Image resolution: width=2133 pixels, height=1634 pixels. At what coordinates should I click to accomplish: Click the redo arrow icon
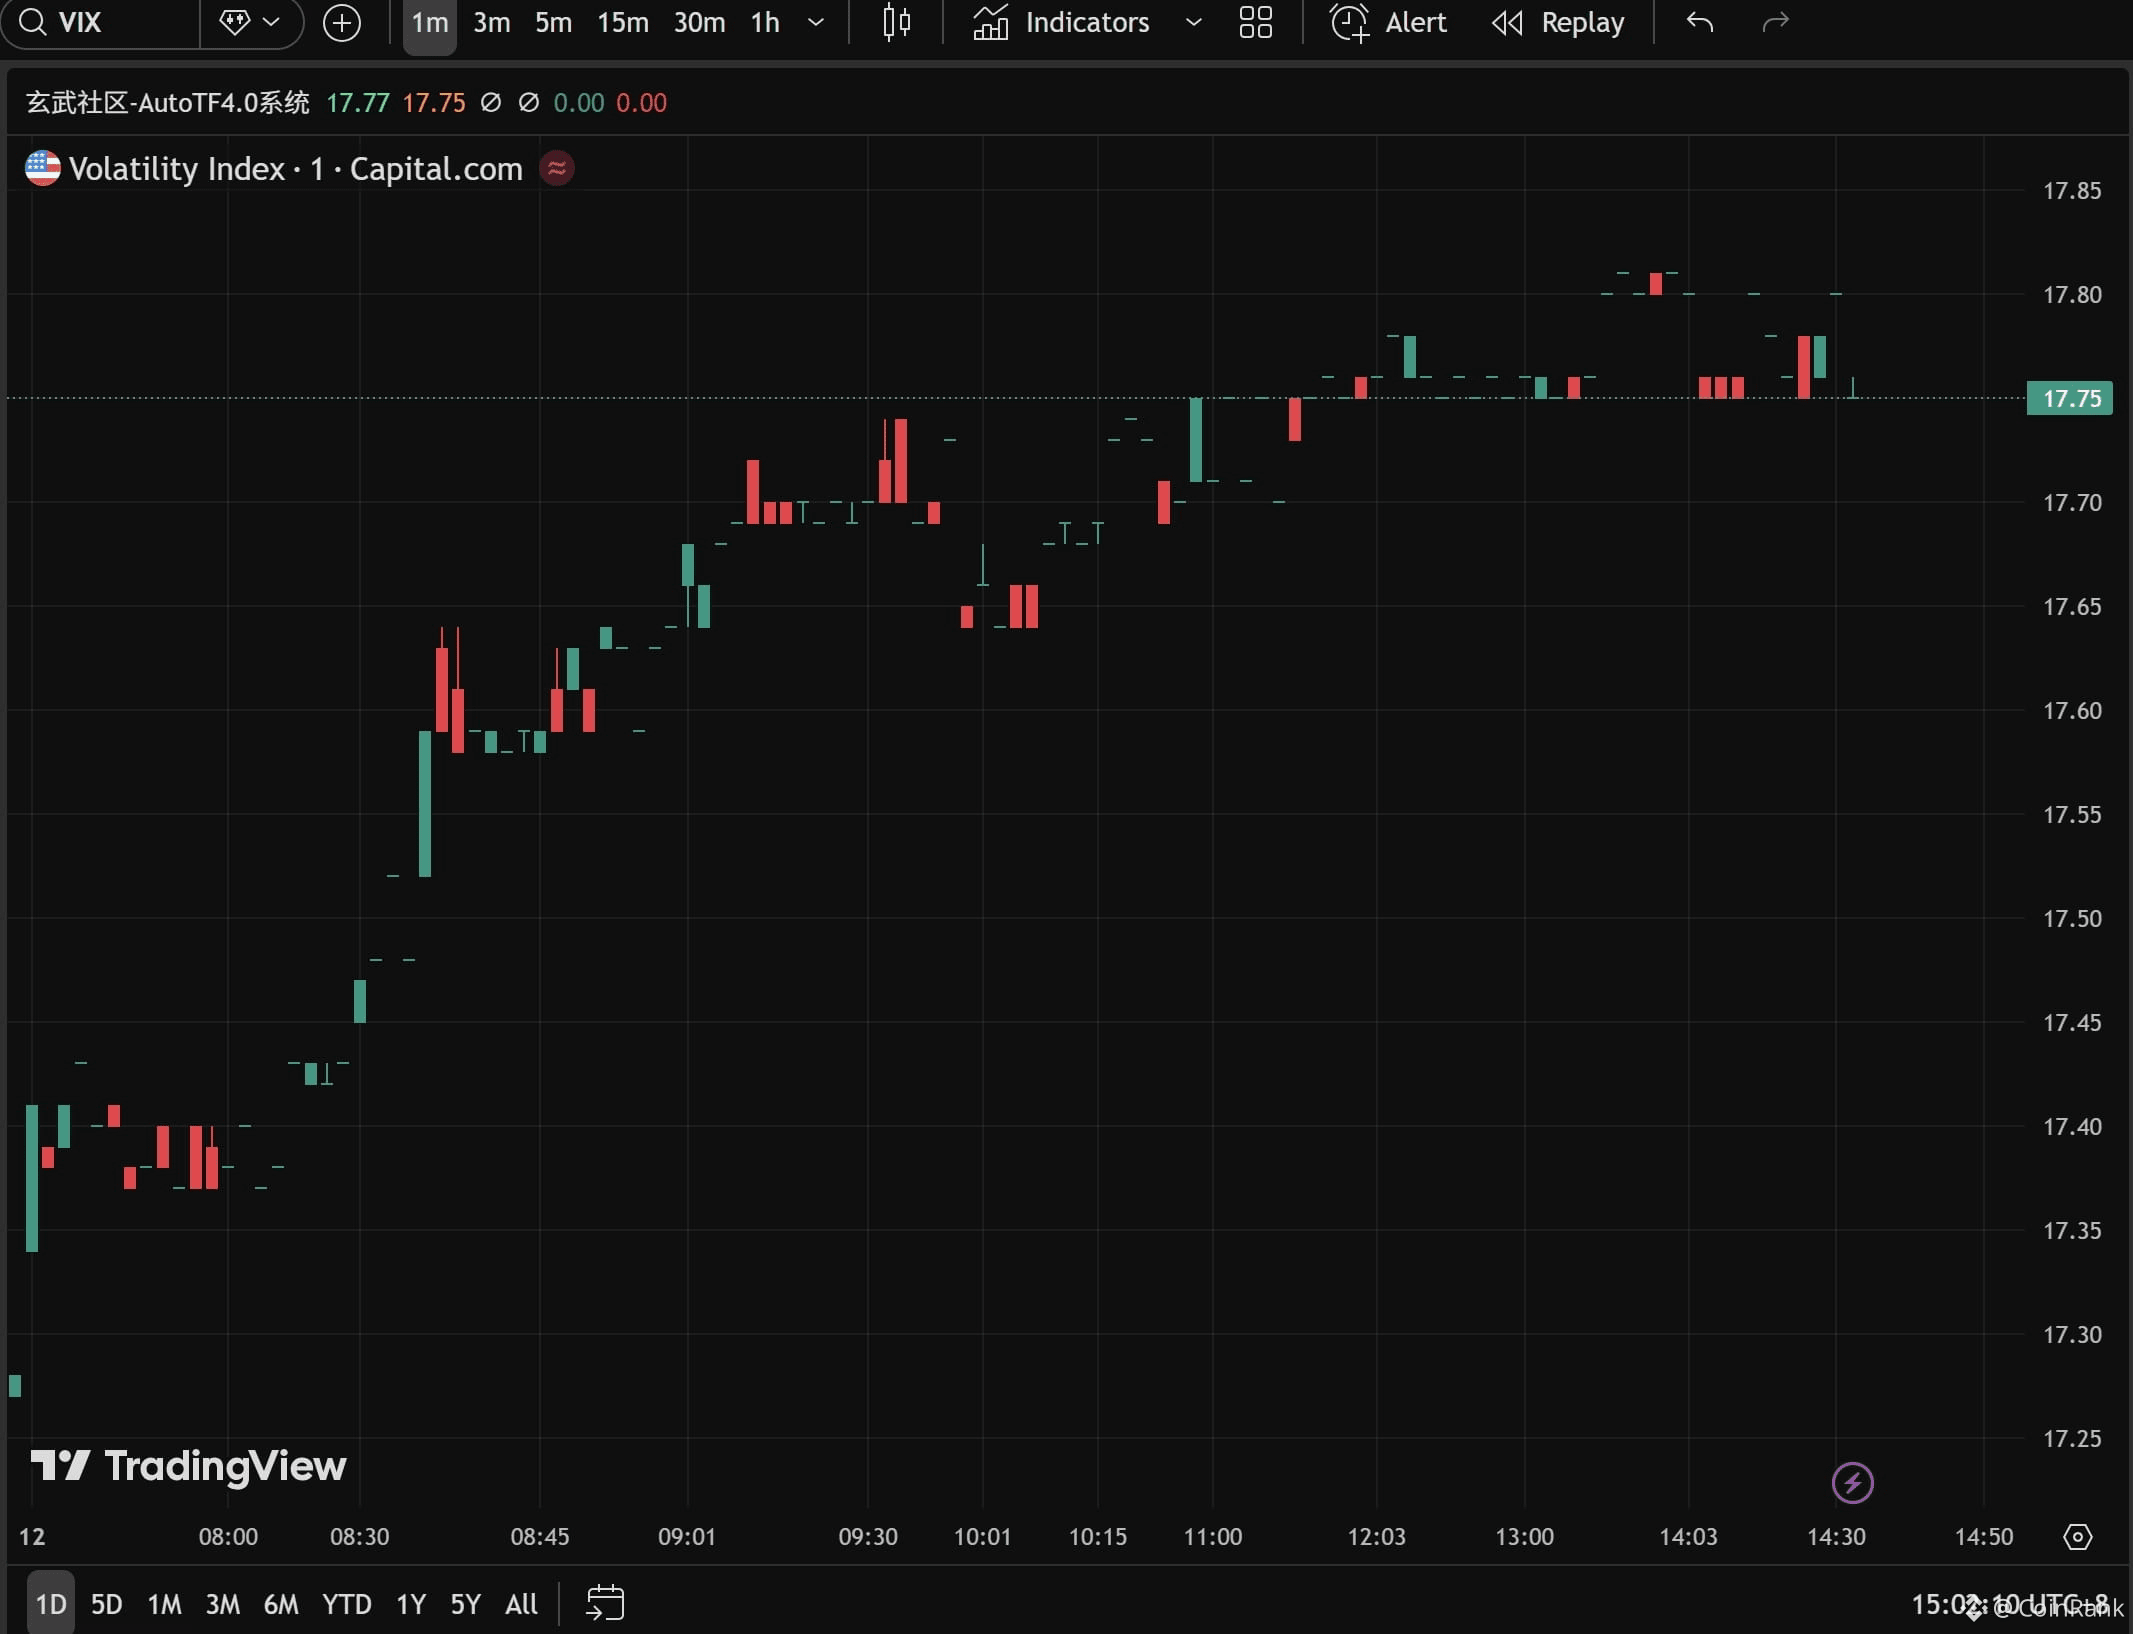coord(1775,22)
